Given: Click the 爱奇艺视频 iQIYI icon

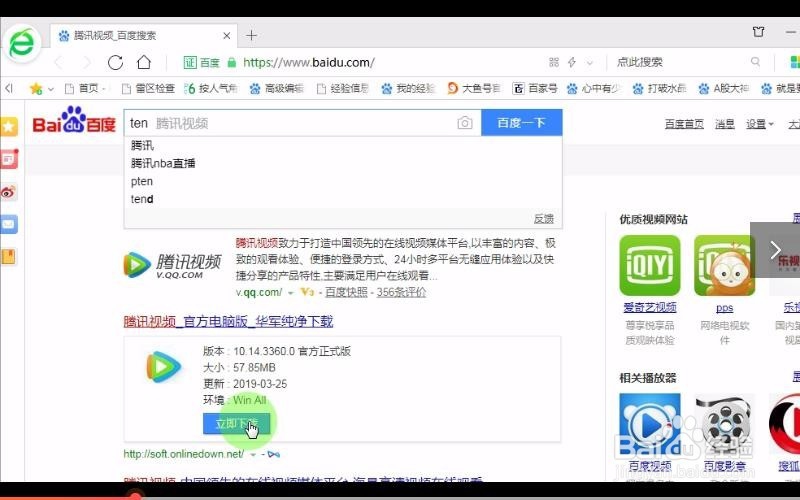Looking at the screenshot, I should click(649, 266).
